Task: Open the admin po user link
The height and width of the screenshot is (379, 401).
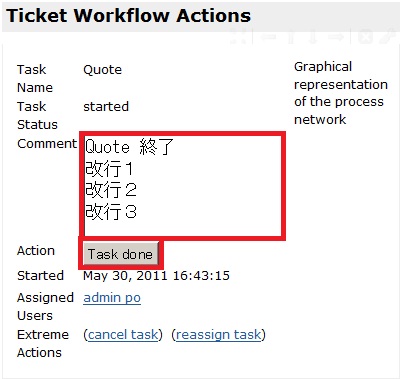Action: pyautogui.click(x=112, y=298)
